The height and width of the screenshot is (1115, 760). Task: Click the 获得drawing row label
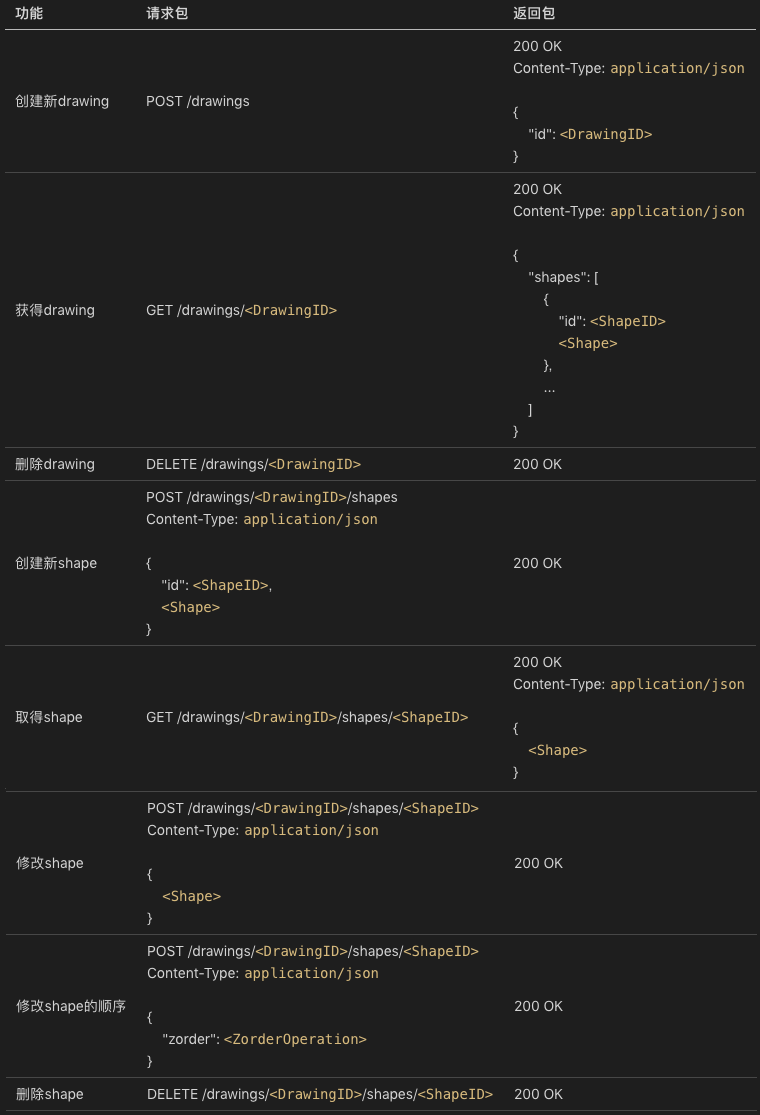55,310
